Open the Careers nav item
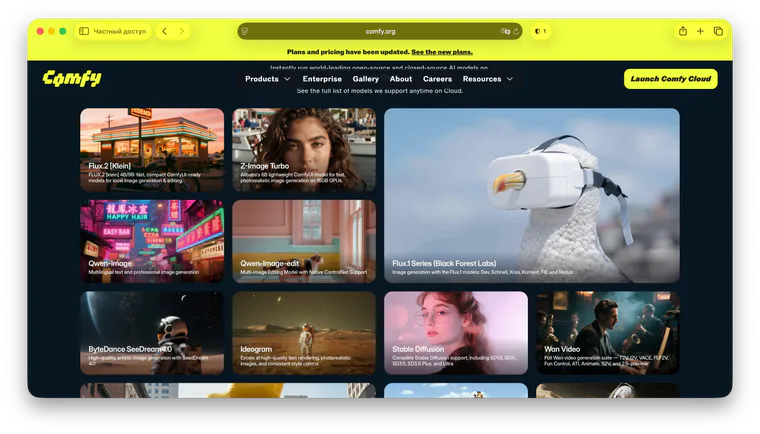The width and height of the screenshot is (760, 434). coord(437,79)
